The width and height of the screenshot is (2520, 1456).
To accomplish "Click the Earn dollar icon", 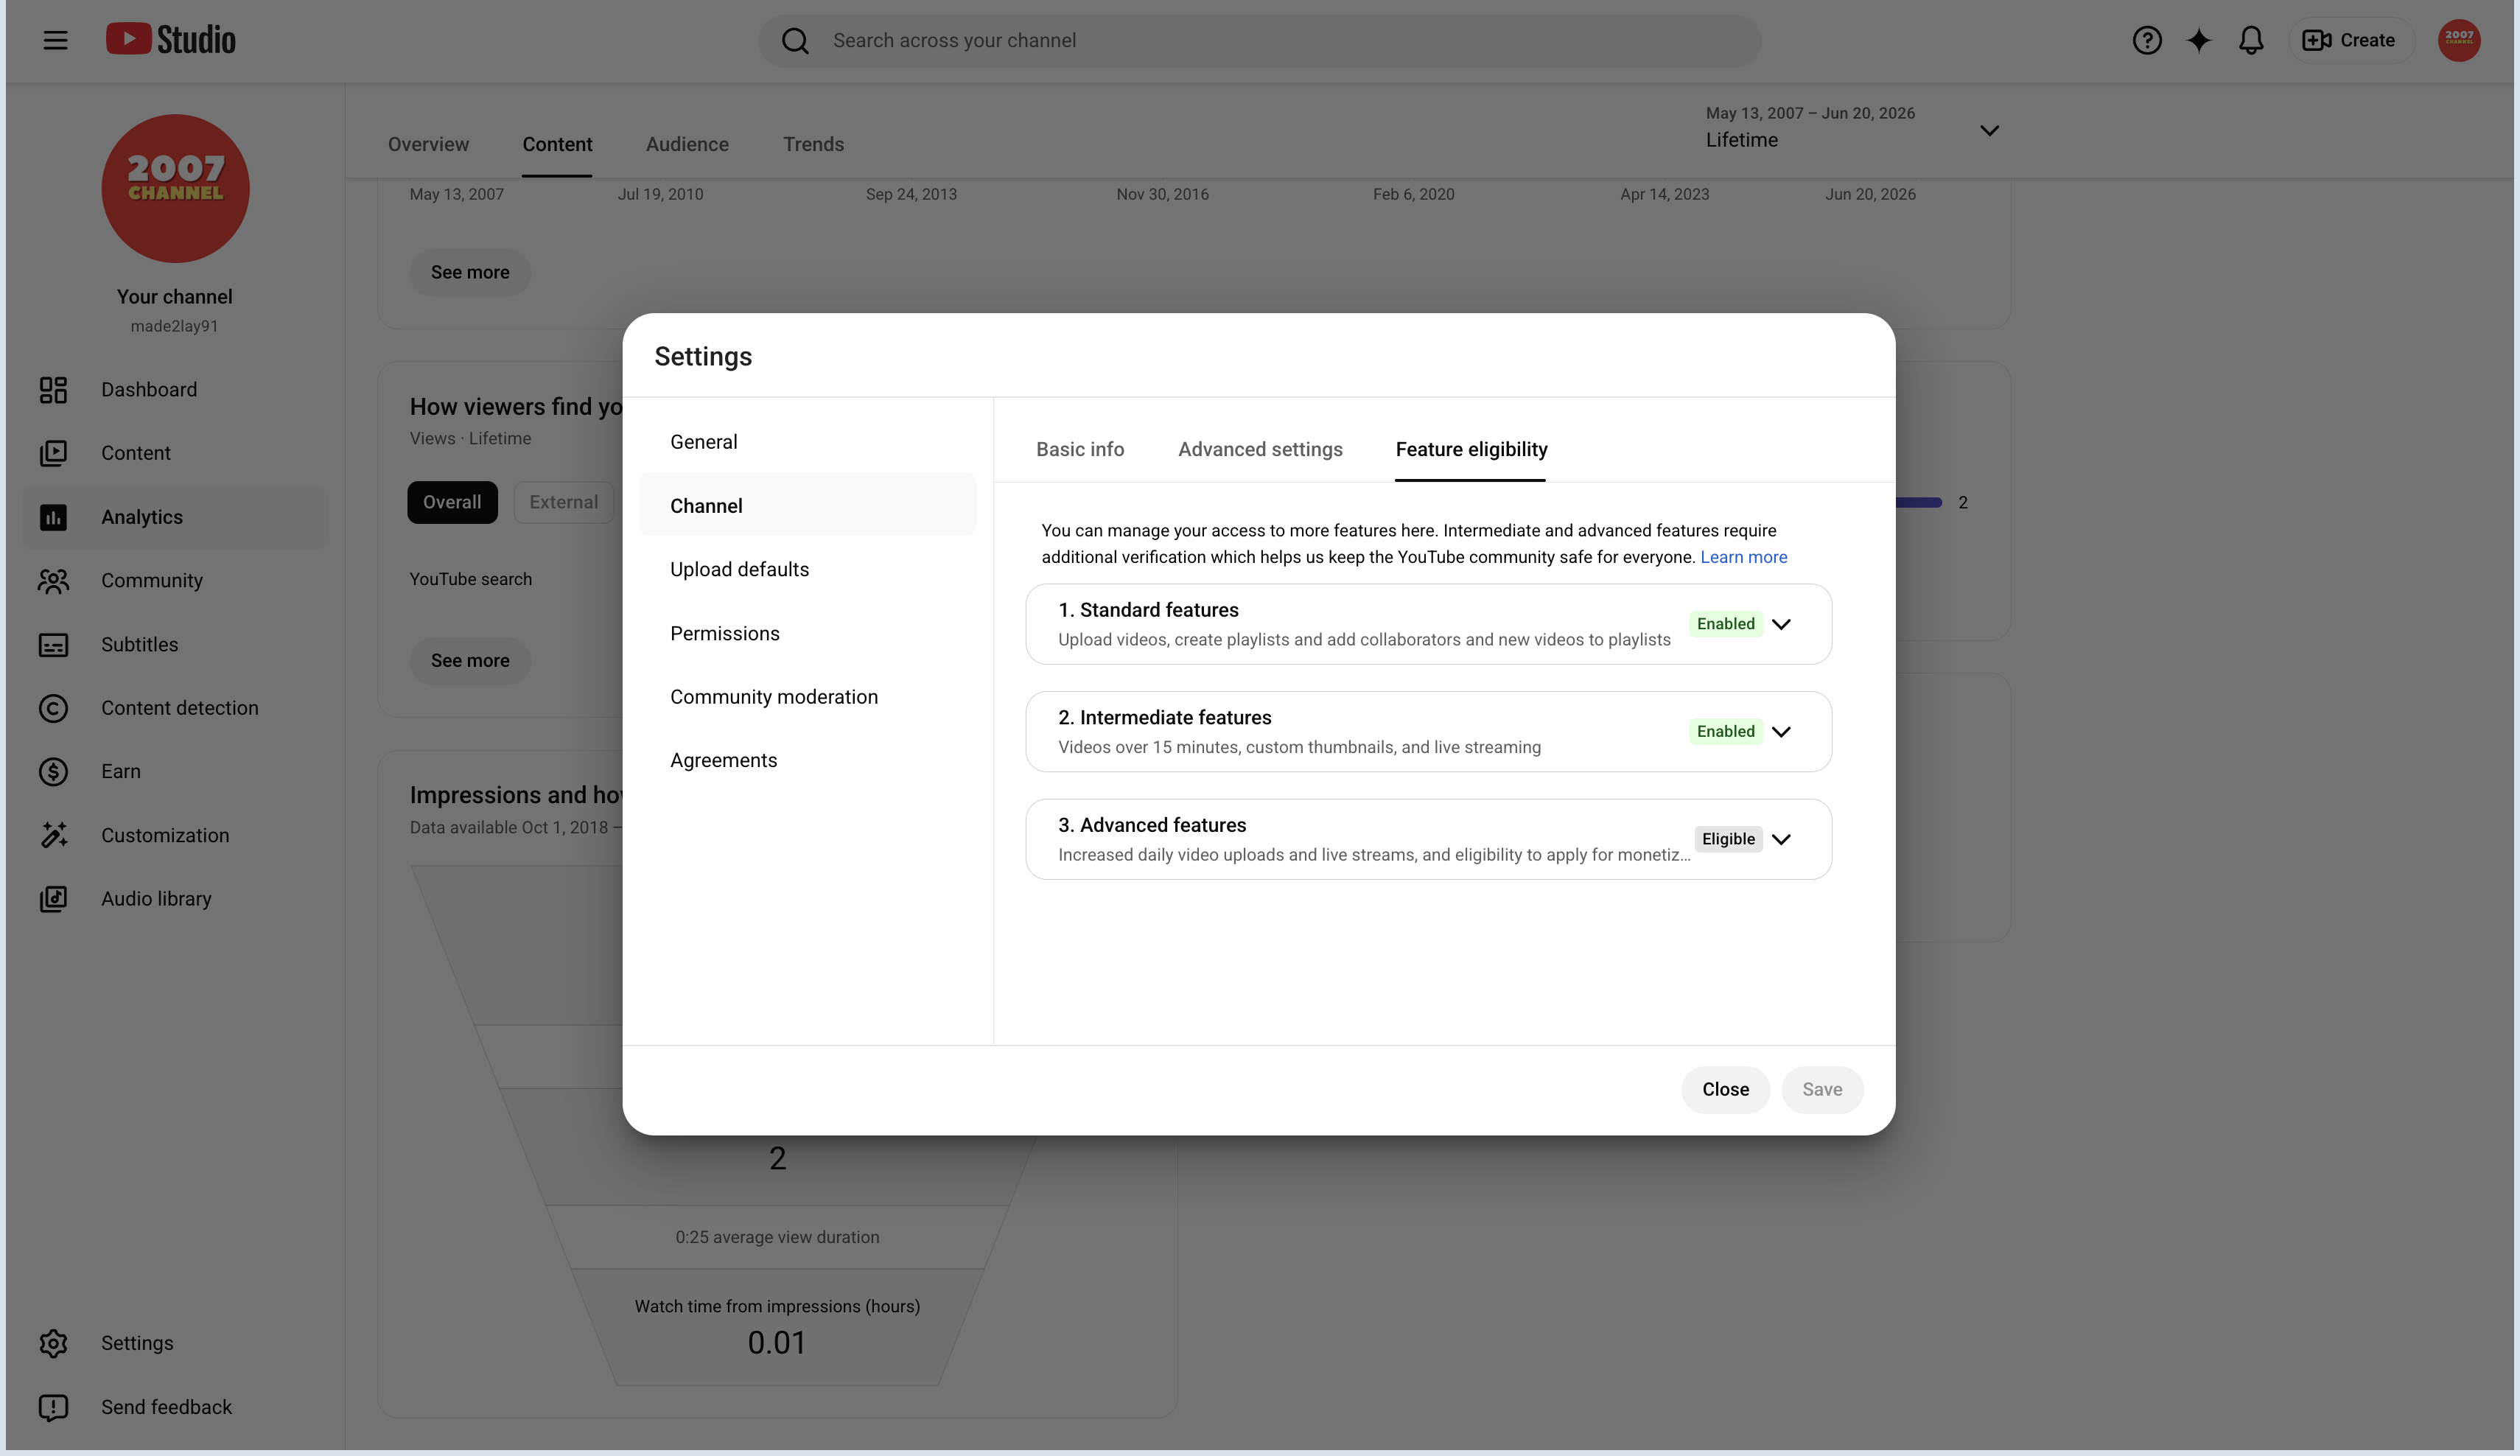I will pos(53,772).
